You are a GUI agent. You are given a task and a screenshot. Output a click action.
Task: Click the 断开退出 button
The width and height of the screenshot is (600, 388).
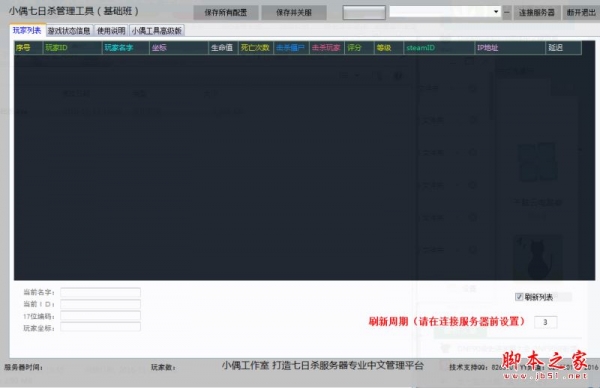(x=581, y=12)
